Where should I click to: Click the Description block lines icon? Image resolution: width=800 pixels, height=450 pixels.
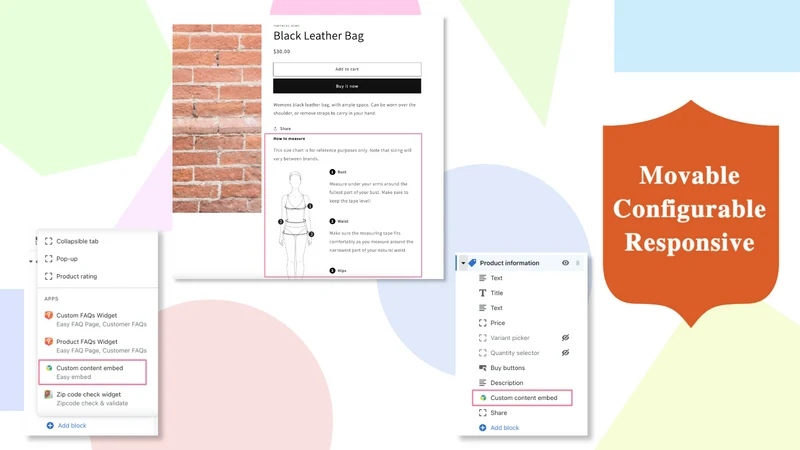click(483, 383)
